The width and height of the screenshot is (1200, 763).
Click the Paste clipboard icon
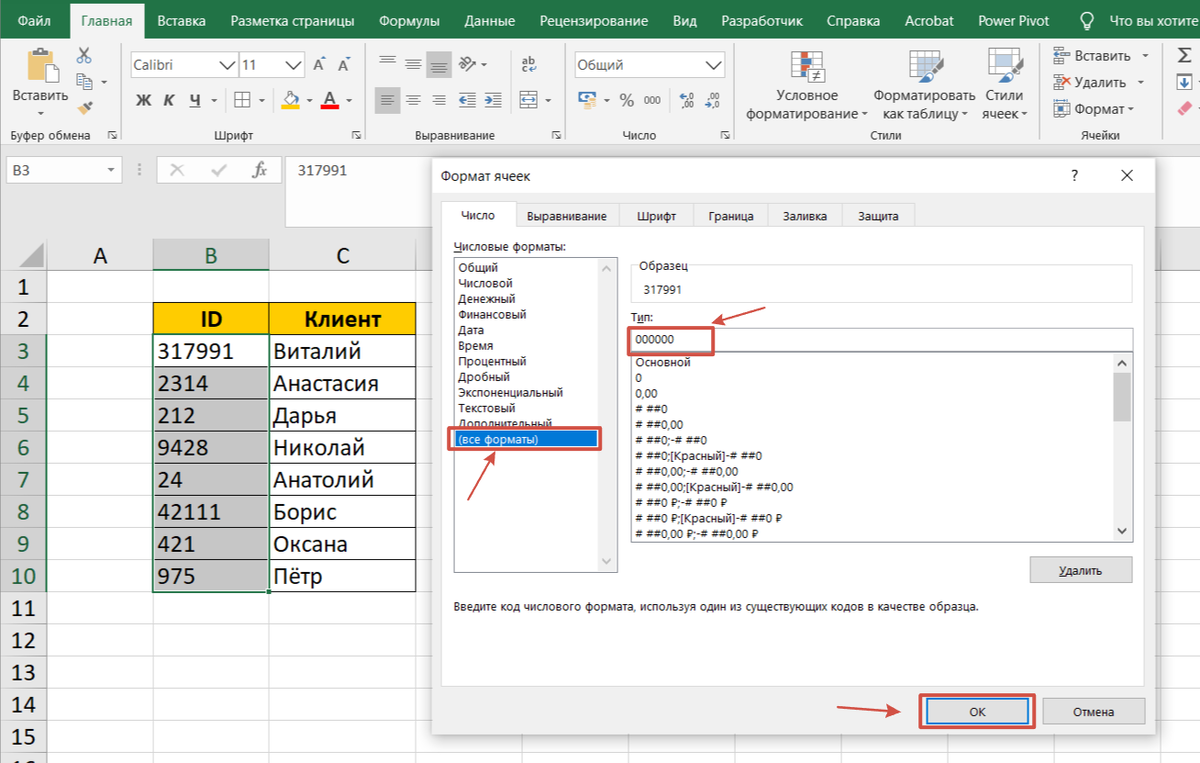click(x=41, y=65)
